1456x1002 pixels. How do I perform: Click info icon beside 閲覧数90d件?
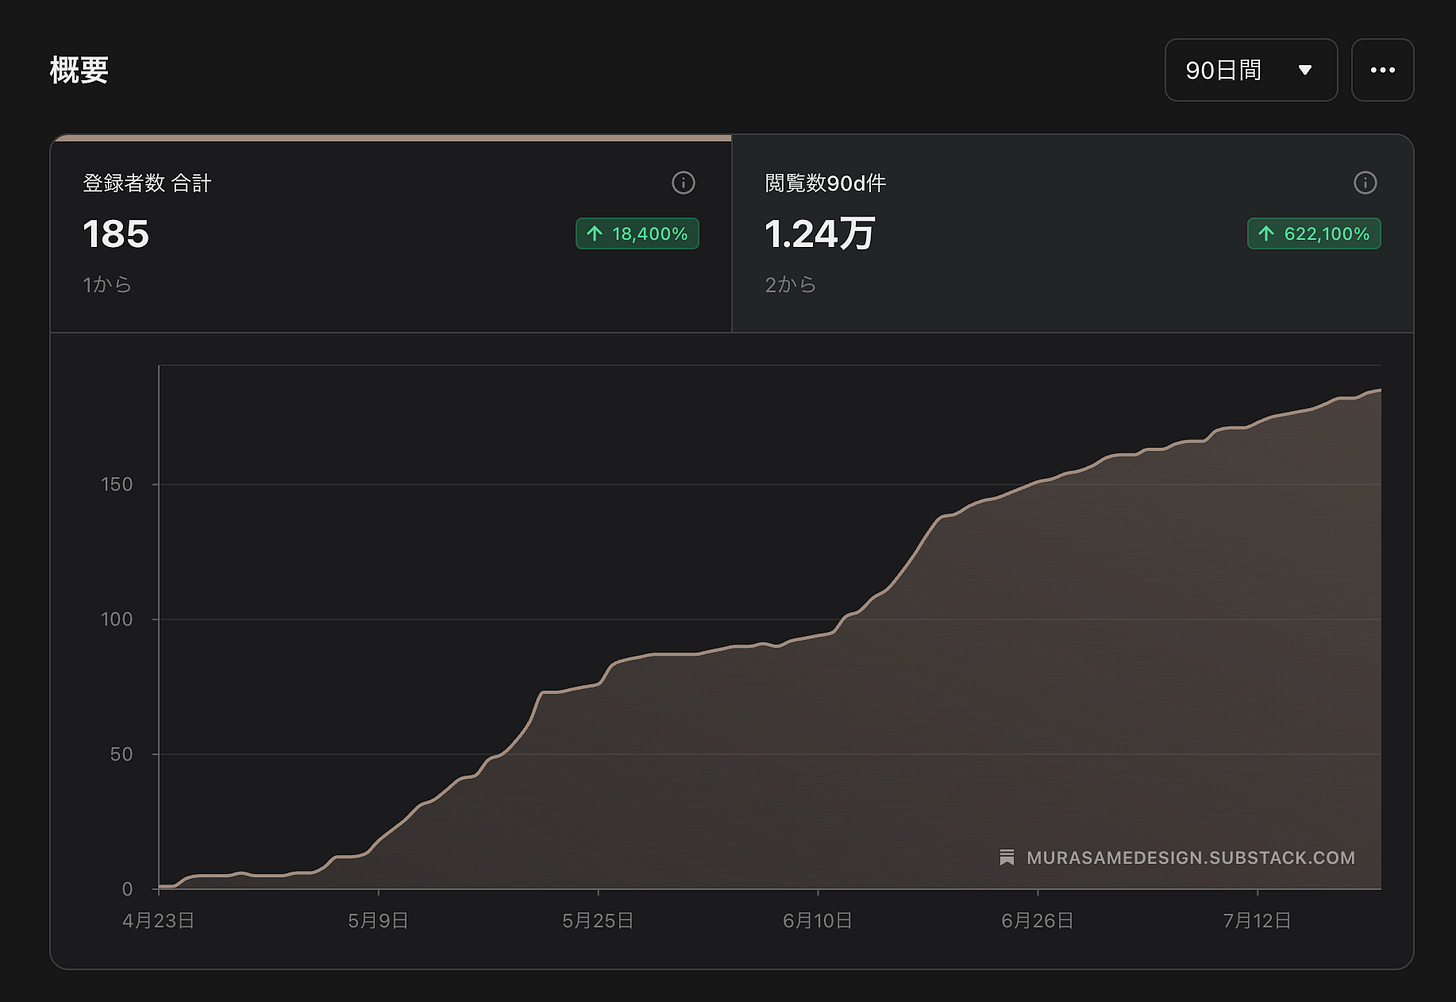pyautogui.click(x=1365, y=182)
